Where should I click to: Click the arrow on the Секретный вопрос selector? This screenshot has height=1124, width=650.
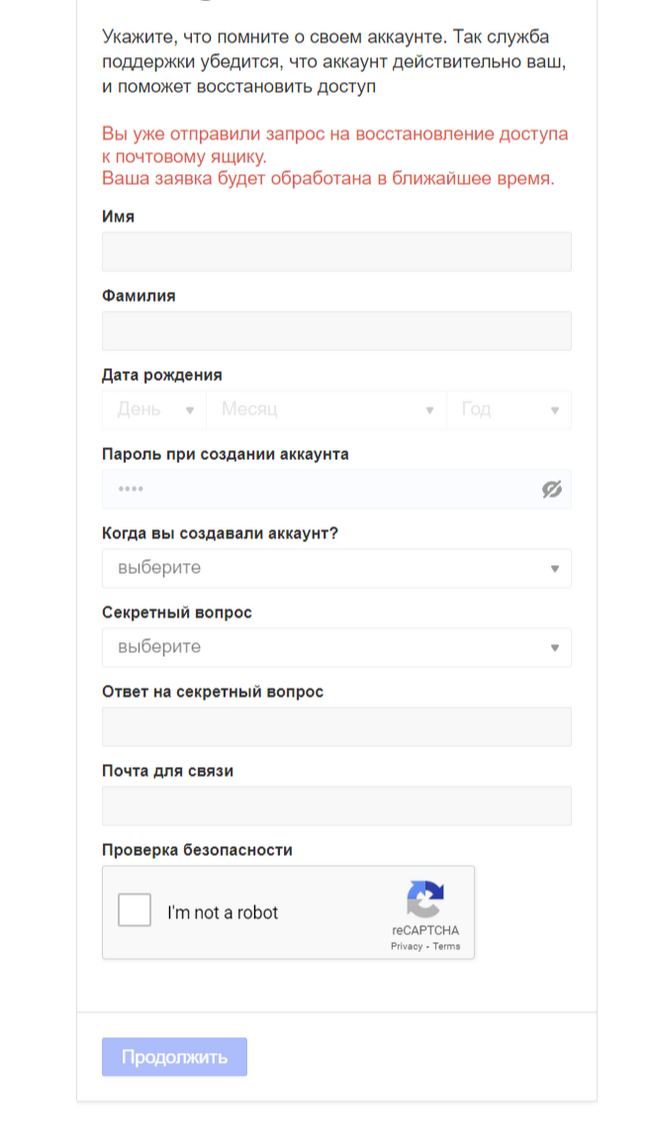pos(555,647)
